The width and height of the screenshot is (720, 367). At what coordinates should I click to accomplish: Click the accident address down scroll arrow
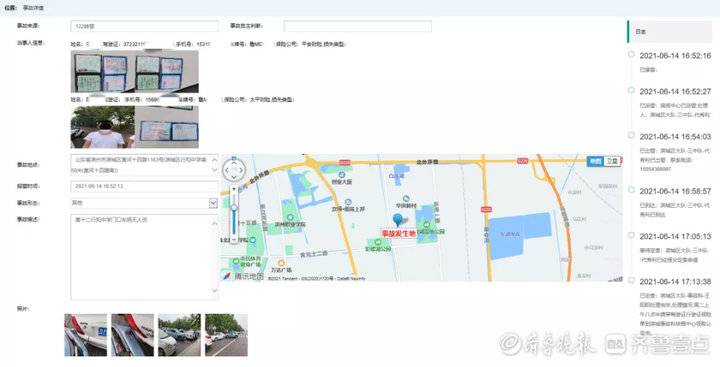(214, 170)
